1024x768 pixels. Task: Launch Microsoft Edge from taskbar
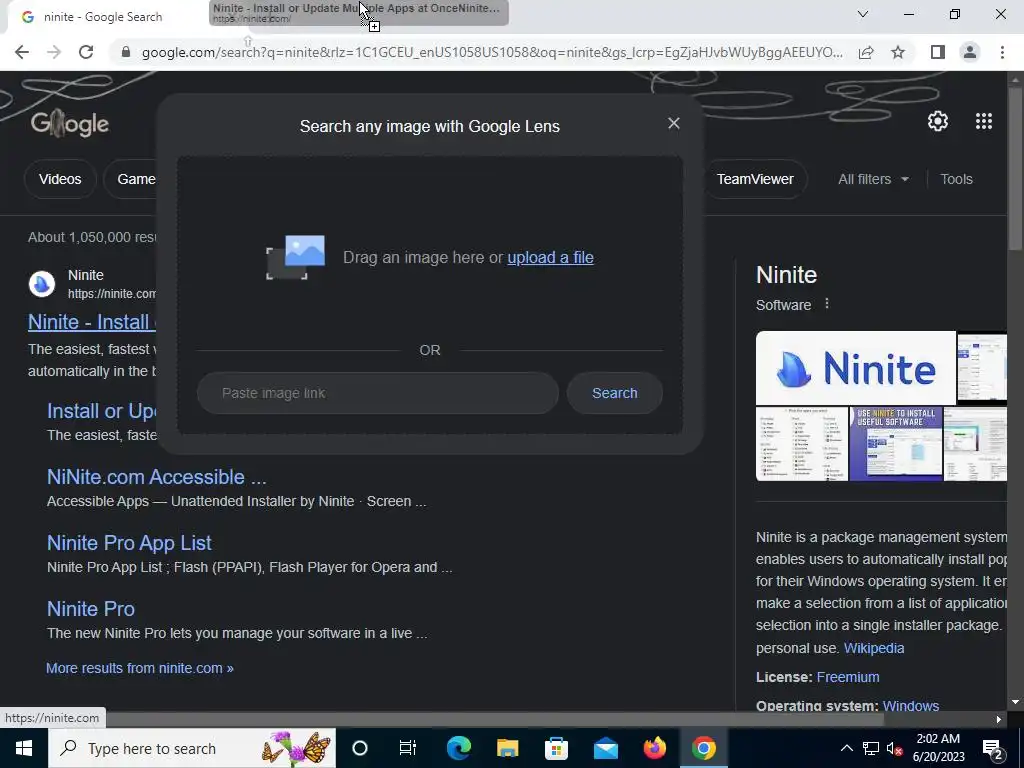[458, 748]
